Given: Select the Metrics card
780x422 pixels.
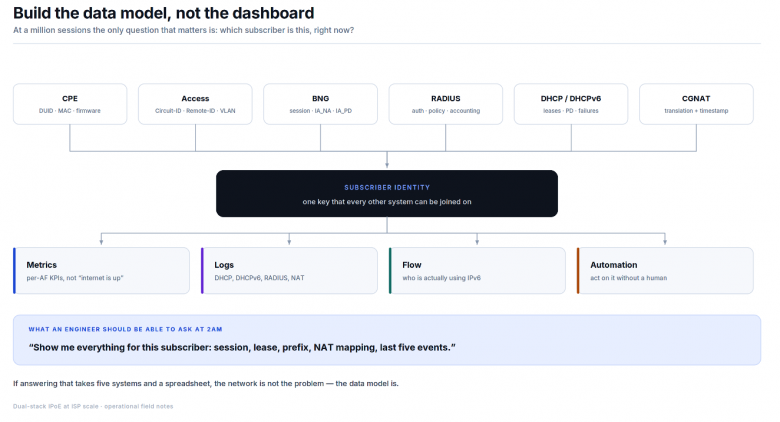Looking at the screenshot, I should click(x=101, y=271).
